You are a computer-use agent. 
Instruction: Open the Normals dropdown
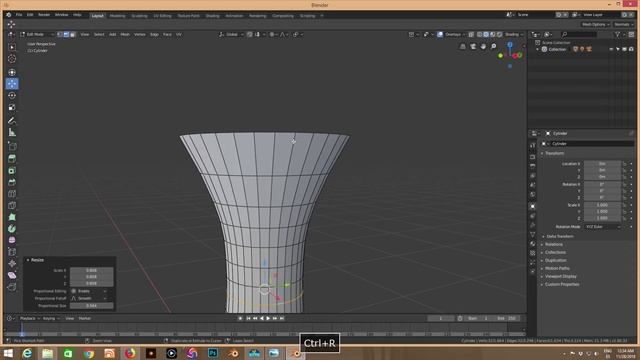(623, 24)
